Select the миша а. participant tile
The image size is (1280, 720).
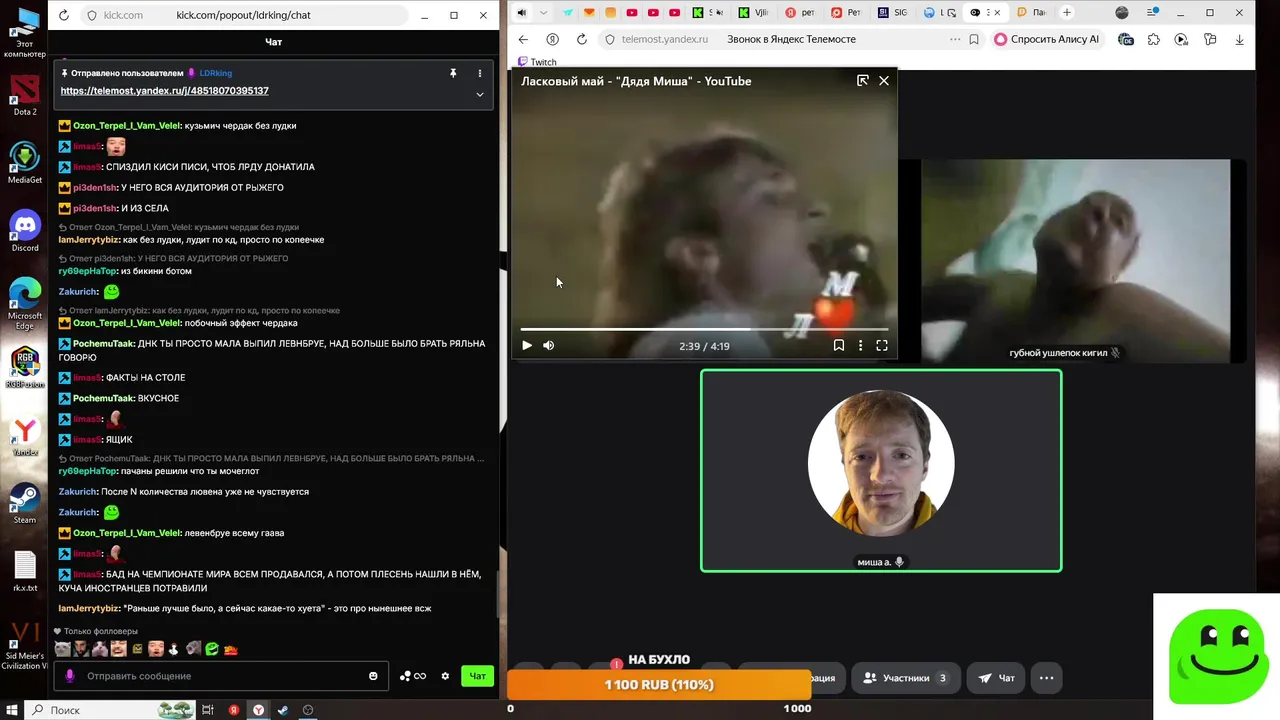point(881,471)
